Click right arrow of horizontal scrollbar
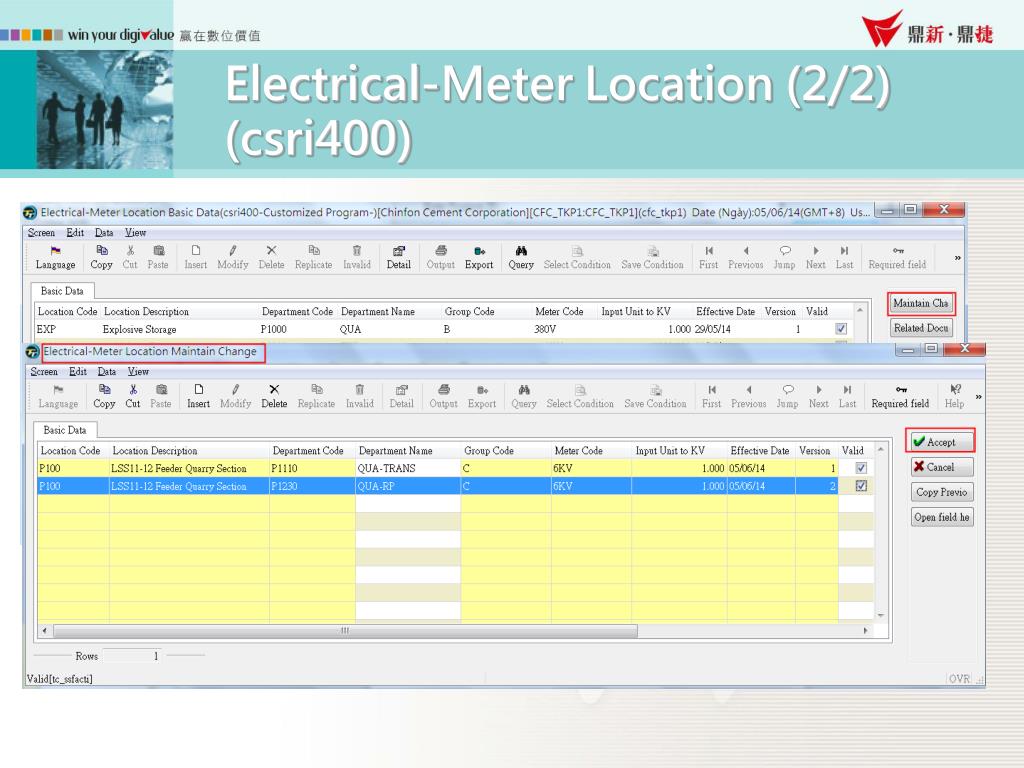Viewport: 1024px width, 768px height. (x=866, y=630)
